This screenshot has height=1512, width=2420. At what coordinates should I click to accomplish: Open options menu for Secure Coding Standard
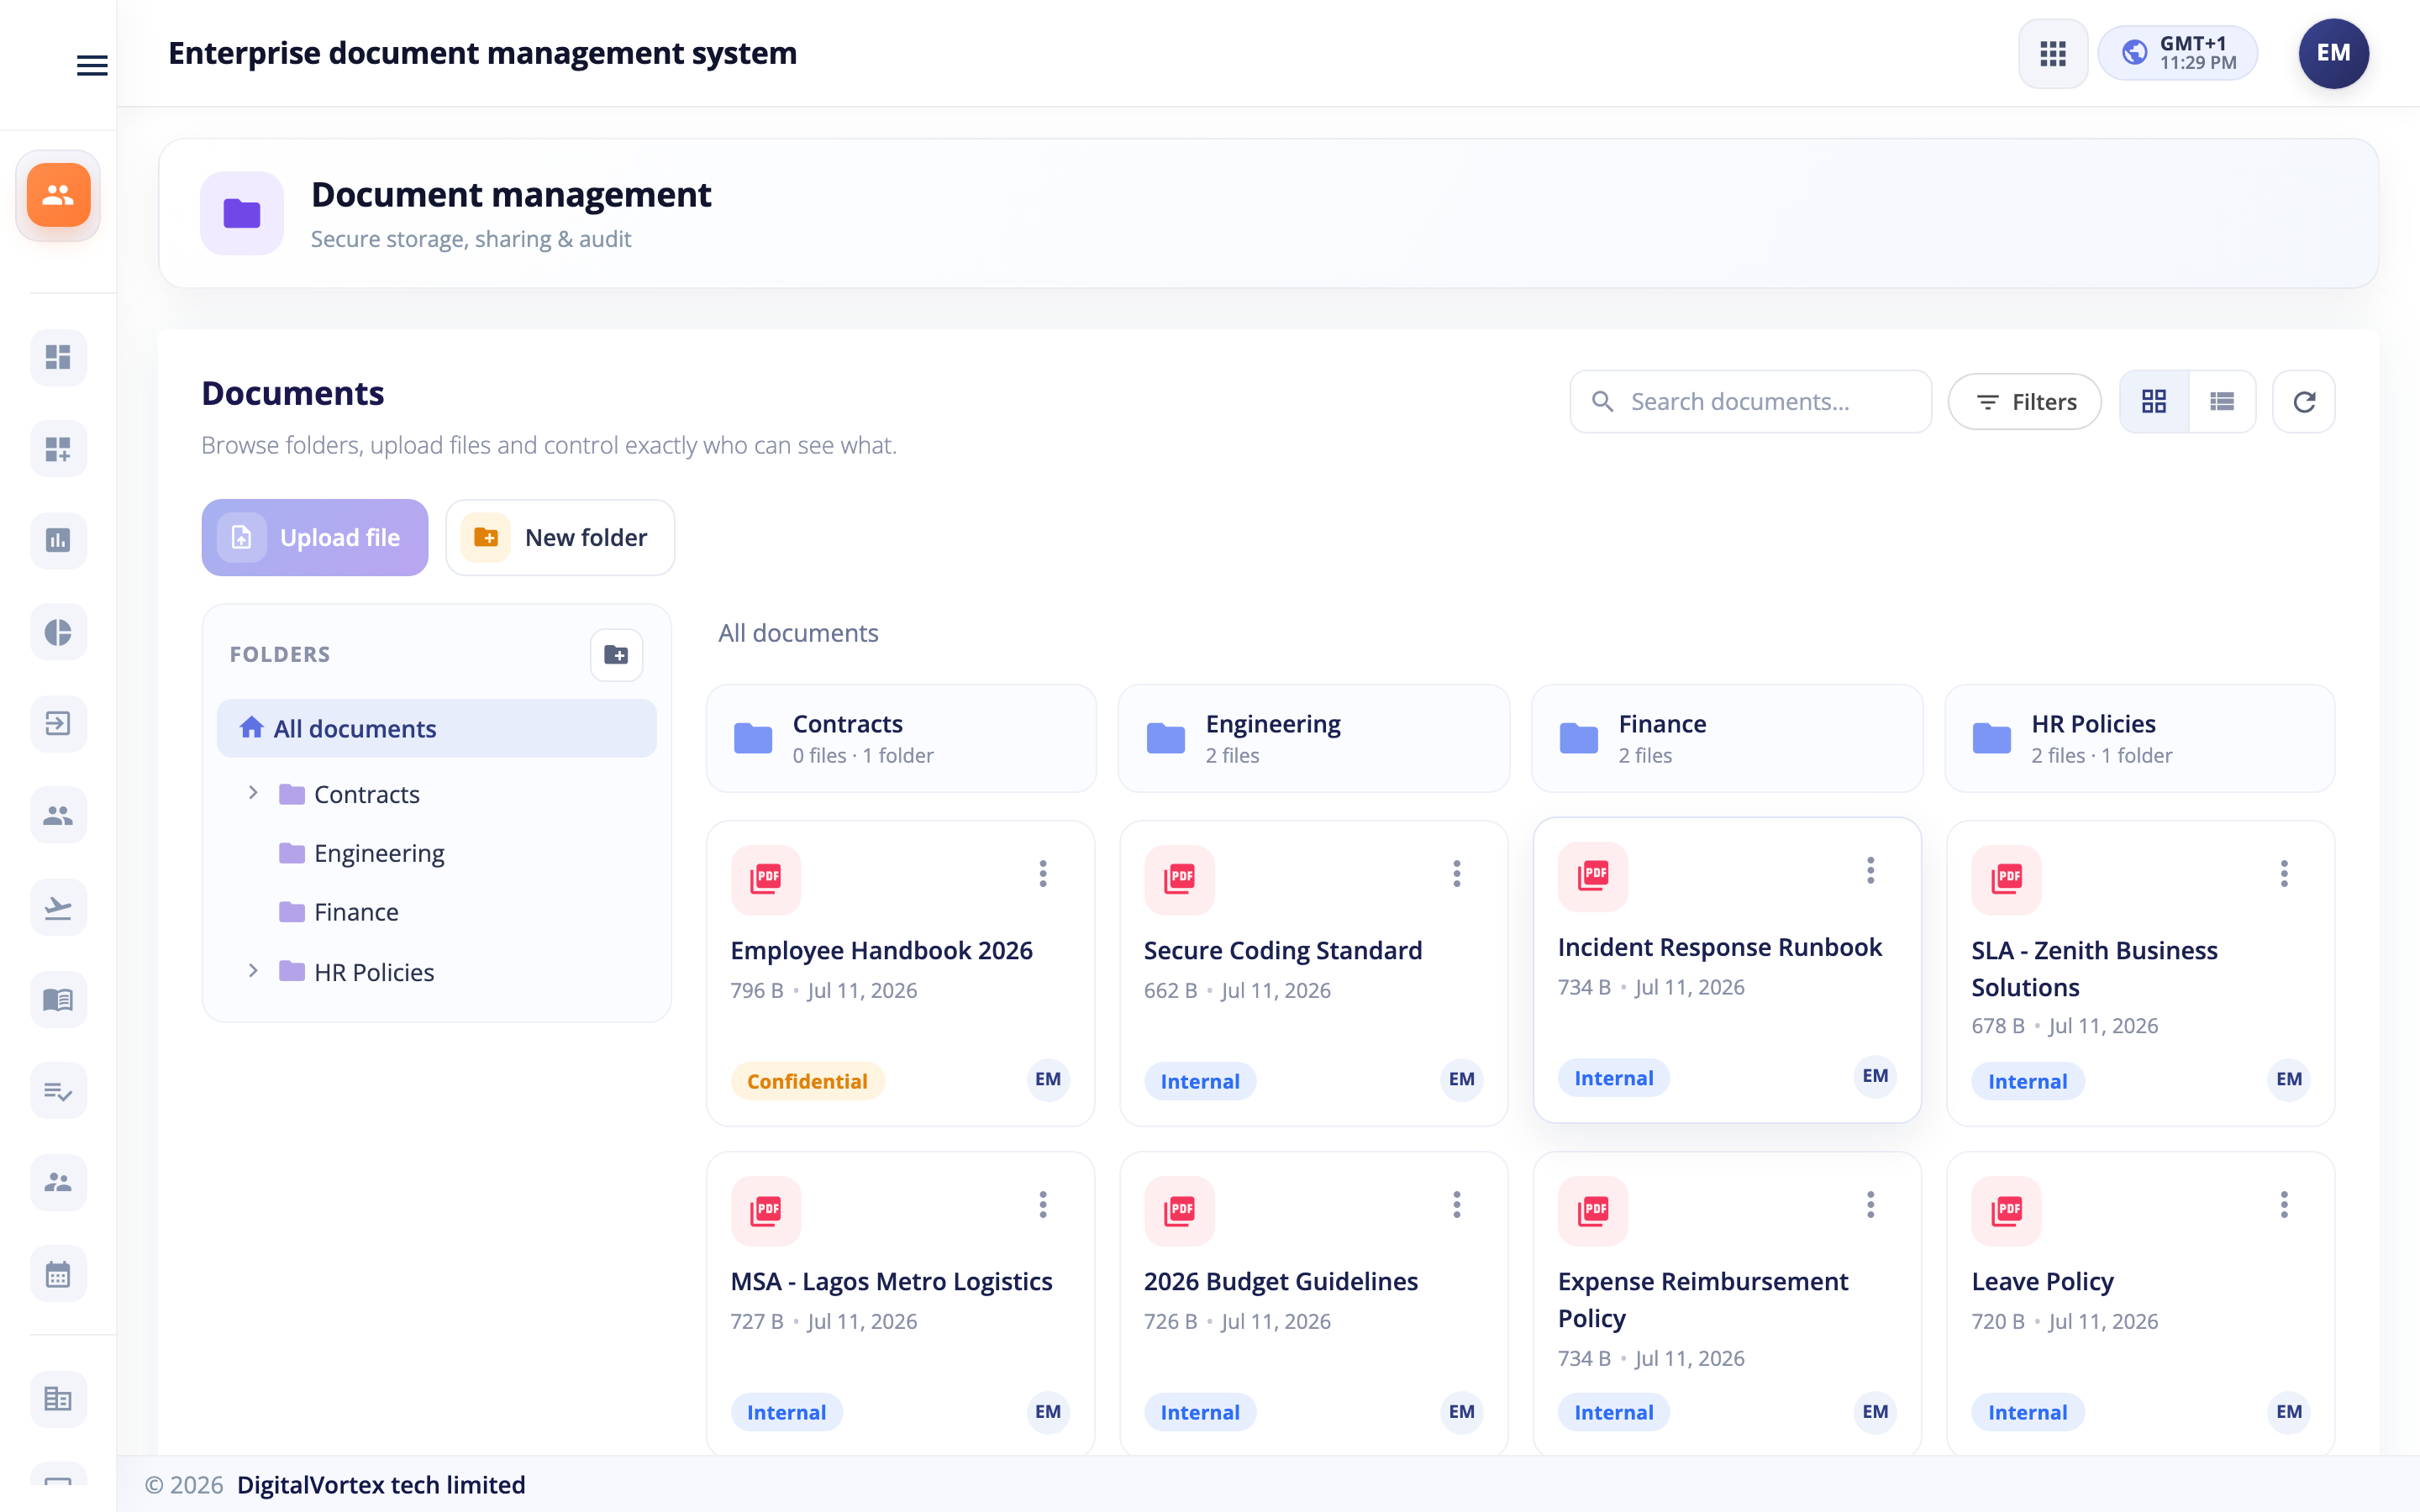pos(1457,874)
